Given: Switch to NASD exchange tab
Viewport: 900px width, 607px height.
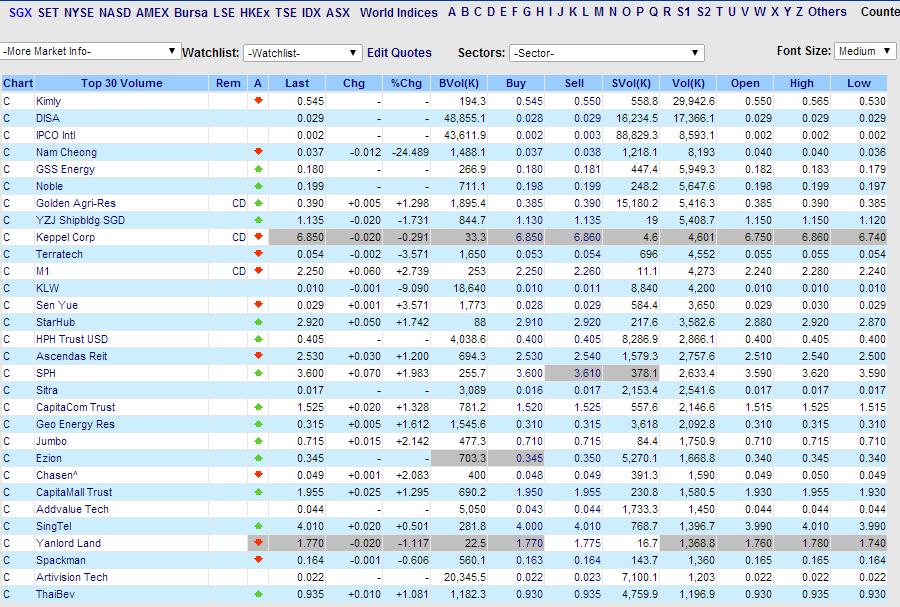Looking at the screenshot, I should [115, 12].
